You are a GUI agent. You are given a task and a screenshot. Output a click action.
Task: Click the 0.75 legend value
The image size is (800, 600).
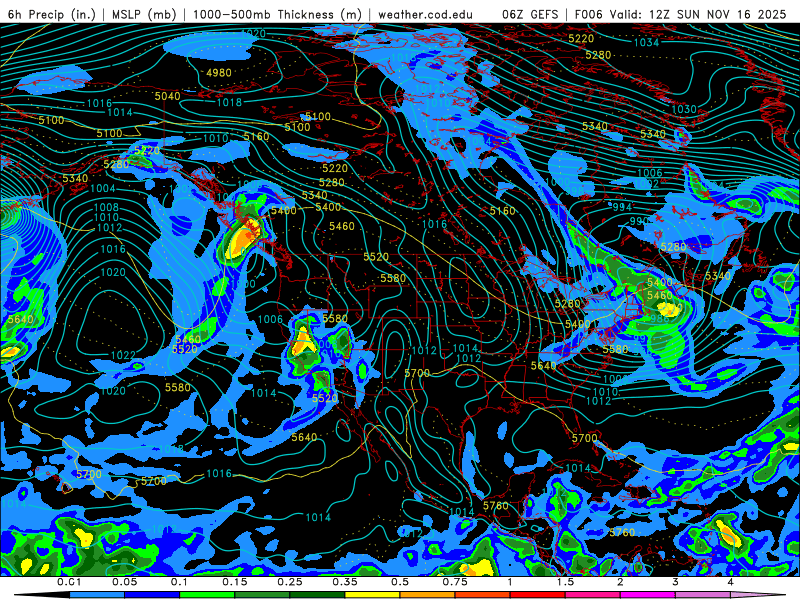(x=455, y=582)
